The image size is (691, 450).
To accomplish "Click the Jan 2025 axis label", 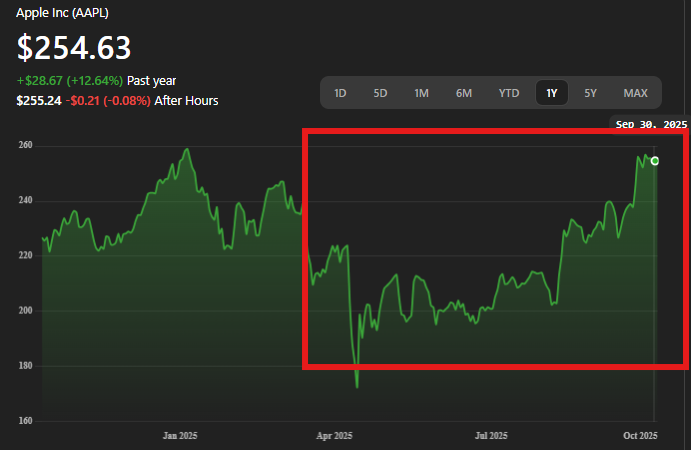I will (180, 435).
